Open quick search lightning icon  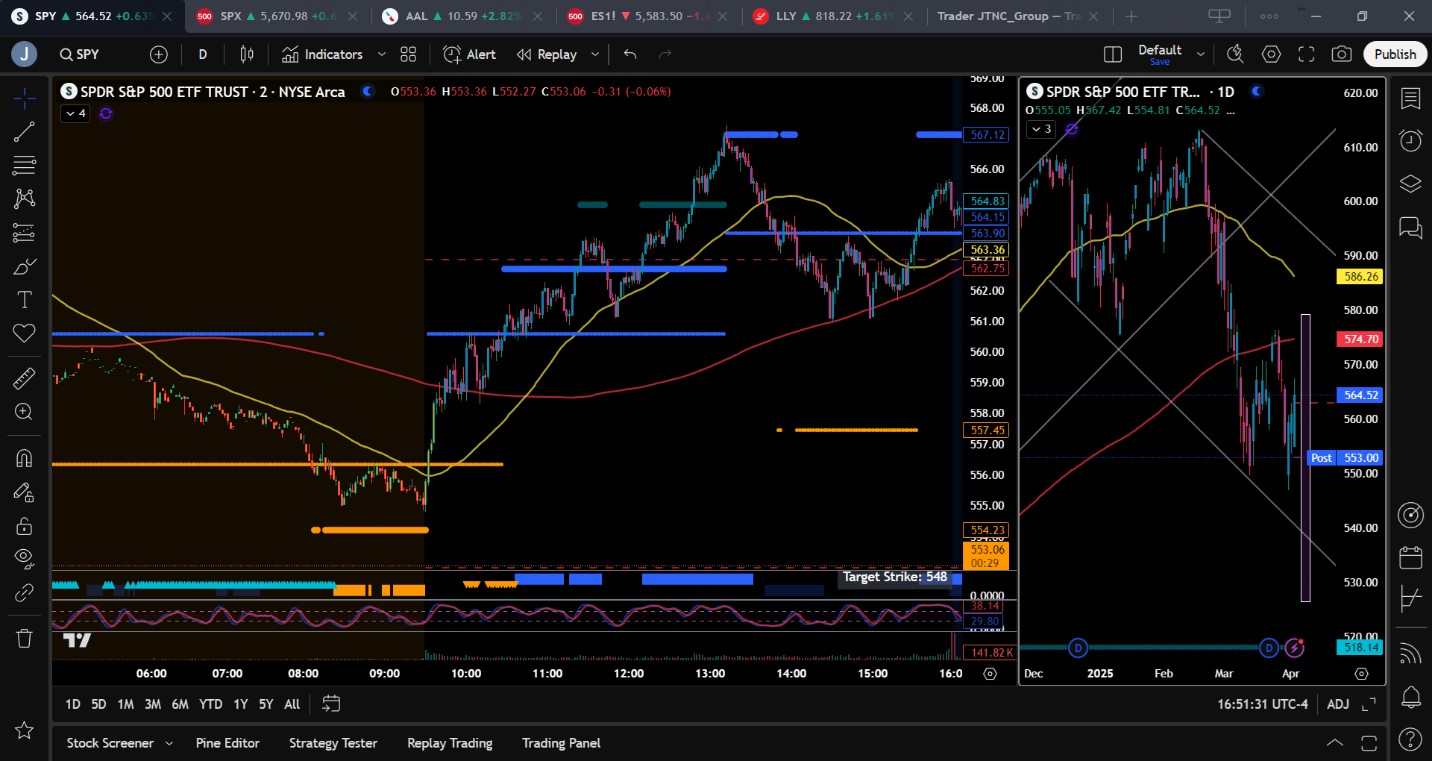coord(1236,55)
